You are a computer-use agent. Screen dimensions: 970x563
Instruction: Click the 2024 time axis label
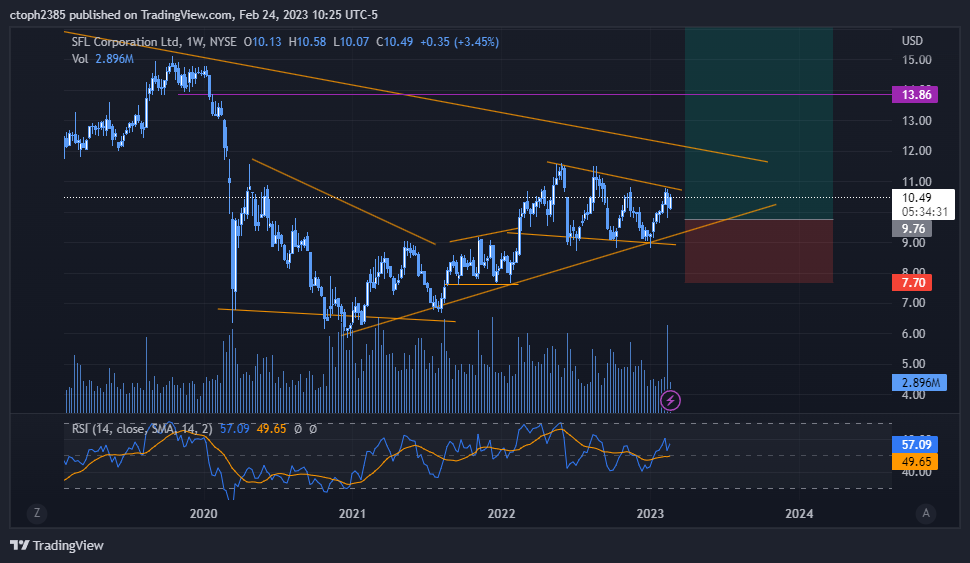pyautogui.click(x=799, y=514)
